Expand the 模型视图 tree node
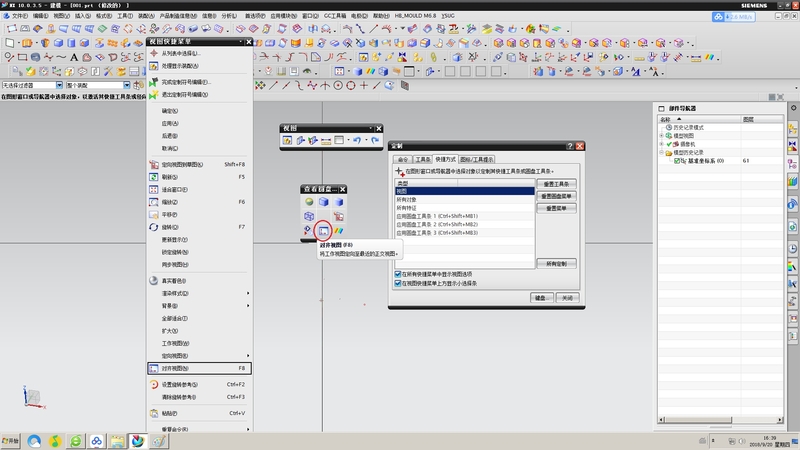800x450 pixels. (x=662, y=136)
